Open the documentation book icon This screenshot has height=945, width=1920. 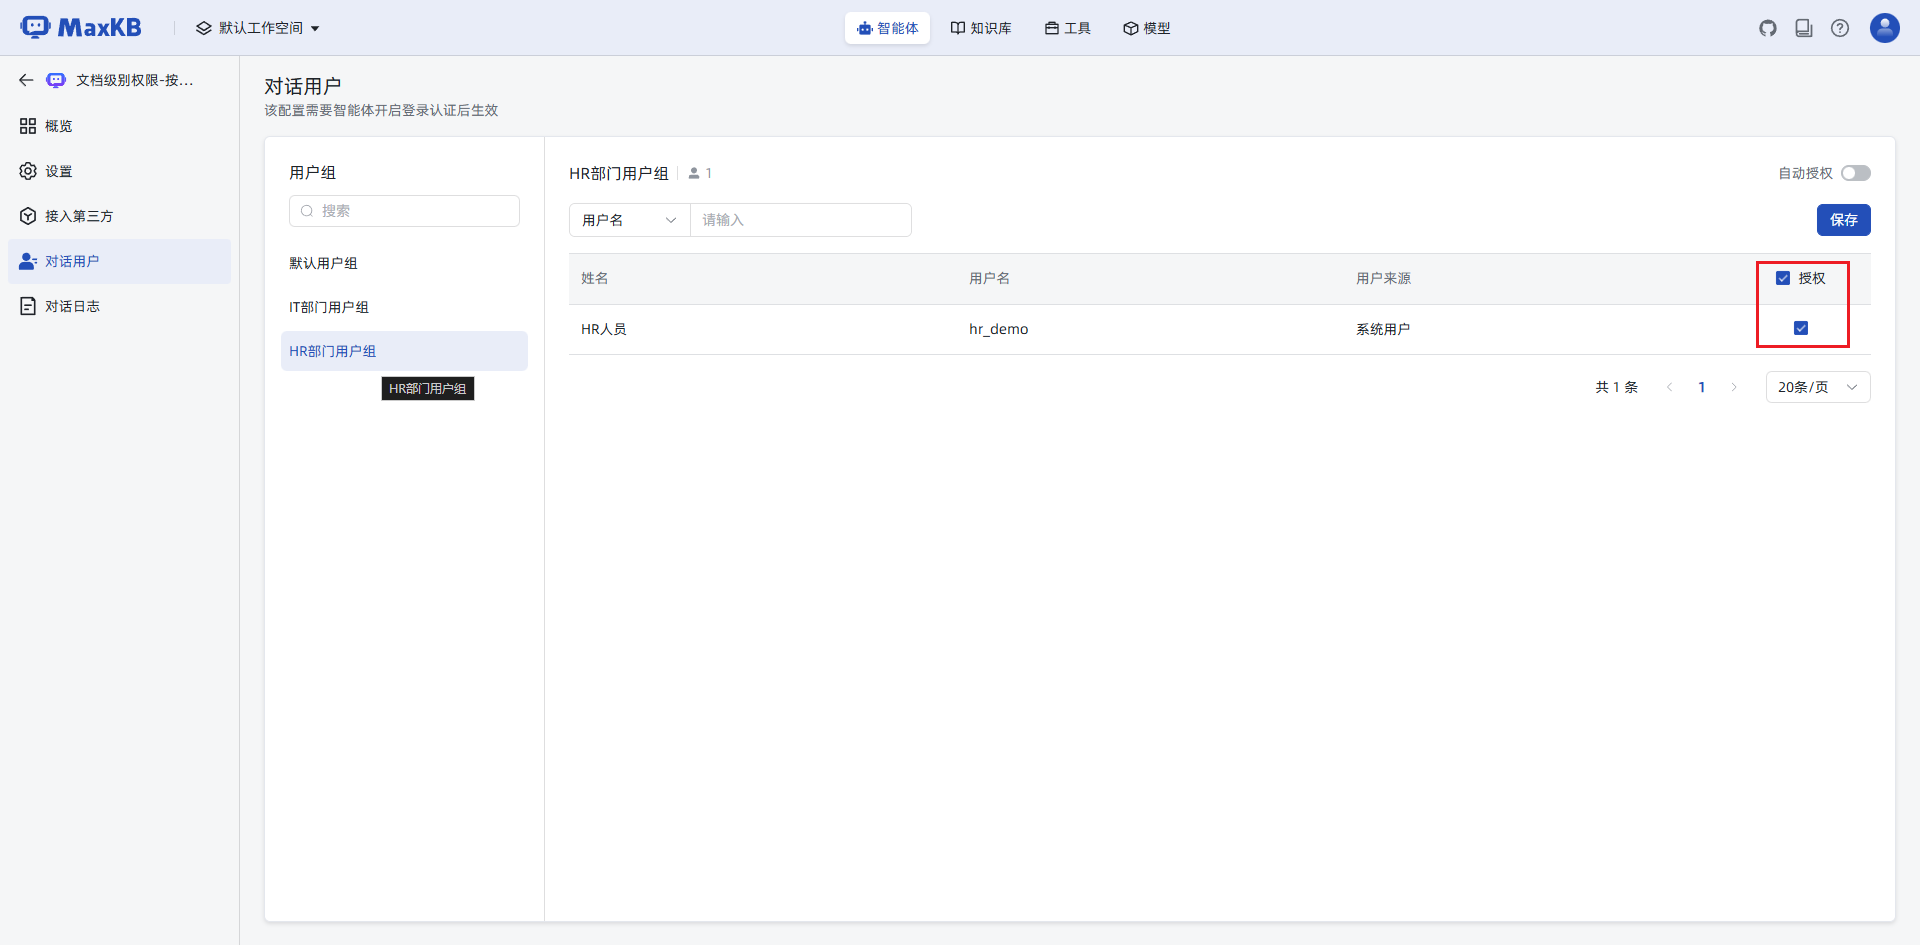pos(1804,28)
